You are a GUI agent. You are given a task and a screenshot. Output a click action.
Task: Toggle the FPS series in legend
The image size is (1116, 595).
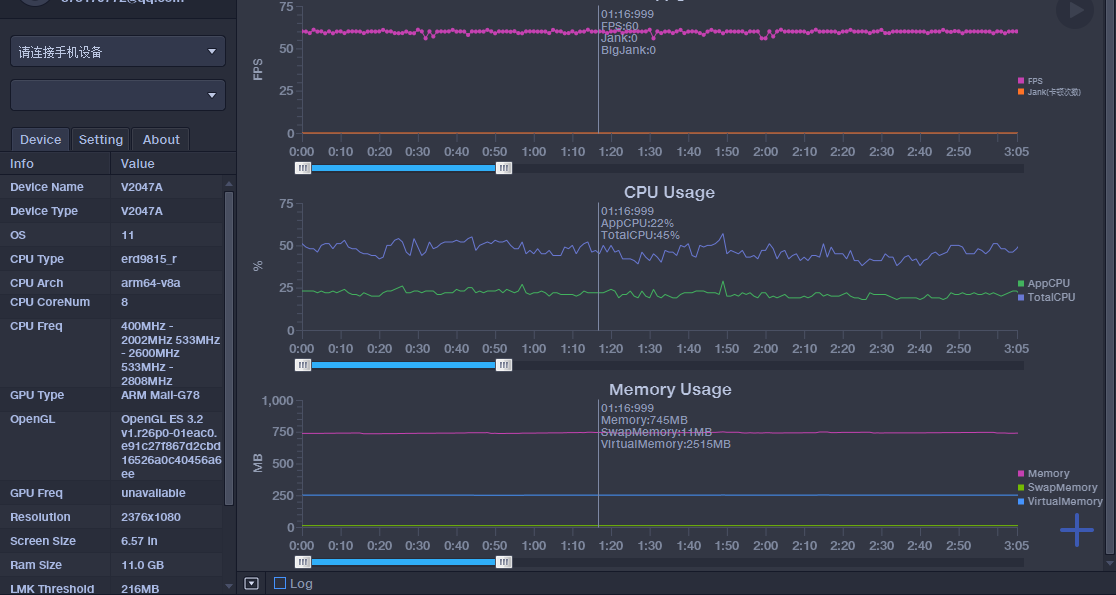(1021, 81)
